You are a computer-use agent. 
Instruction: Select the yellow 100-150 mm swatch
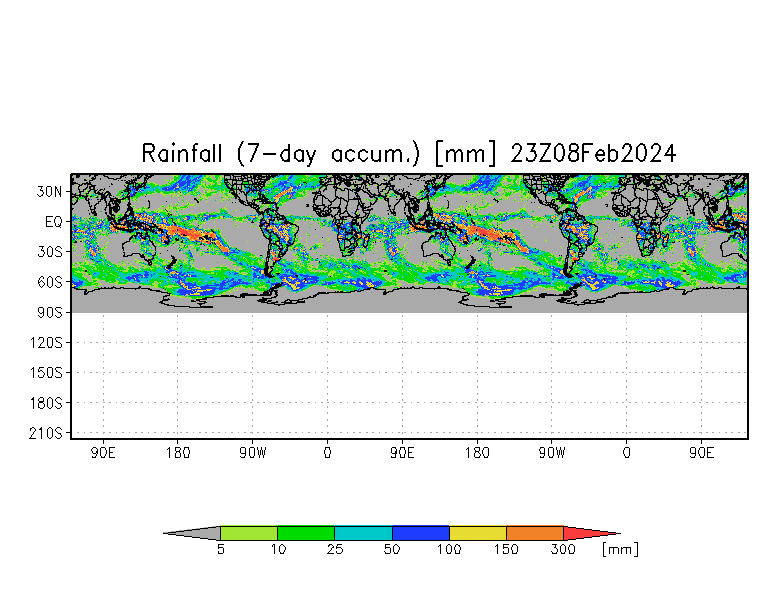click(x=478, y=533)
